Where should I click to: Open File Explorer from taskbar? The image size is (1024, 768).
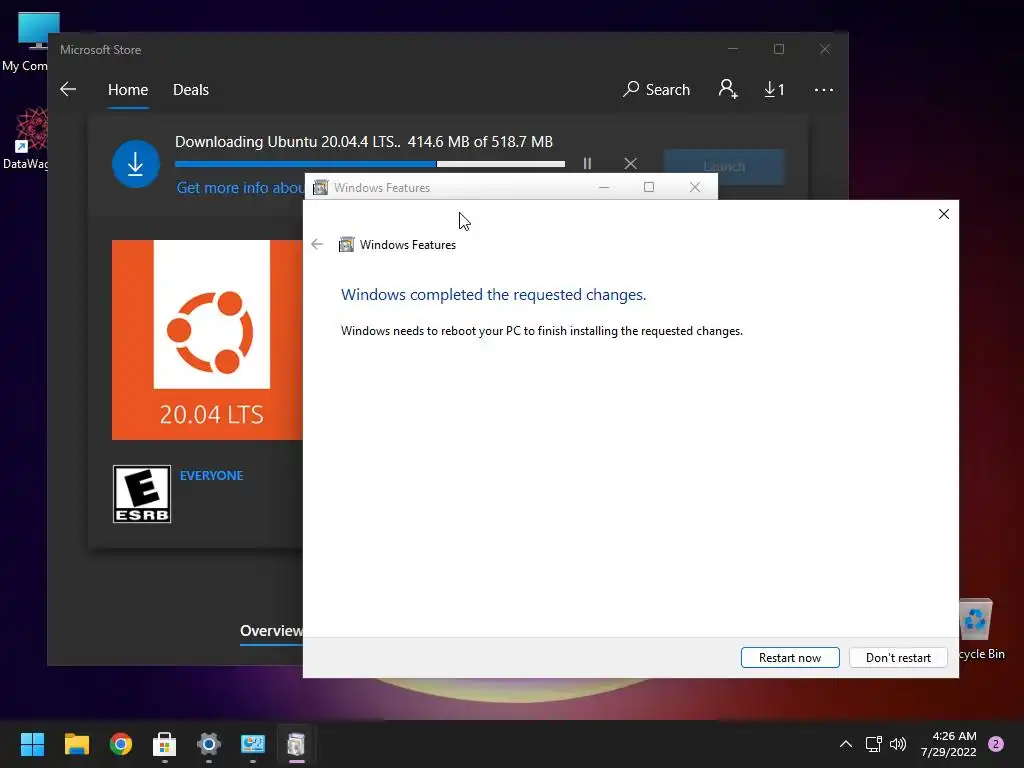[x=76, y=744]
